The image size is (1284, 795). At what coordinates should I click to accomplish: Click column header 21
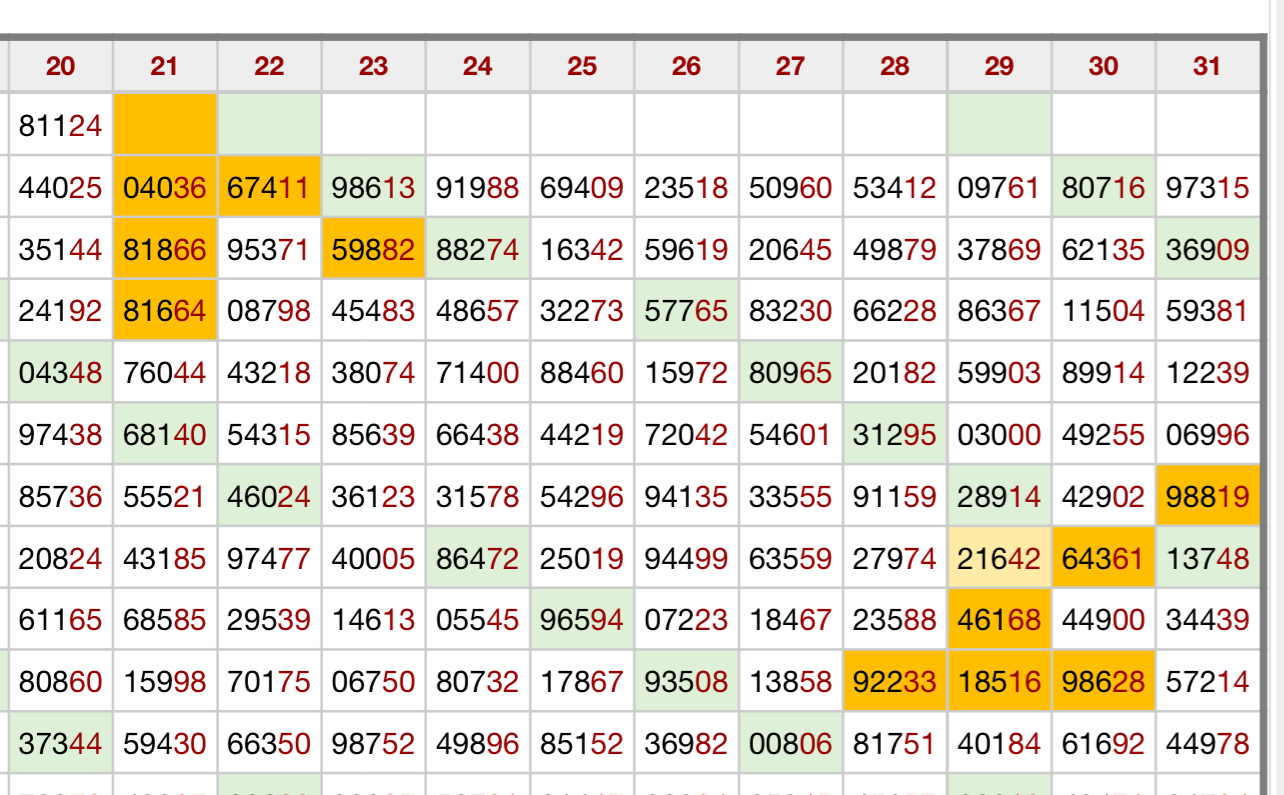click(165, 66)
